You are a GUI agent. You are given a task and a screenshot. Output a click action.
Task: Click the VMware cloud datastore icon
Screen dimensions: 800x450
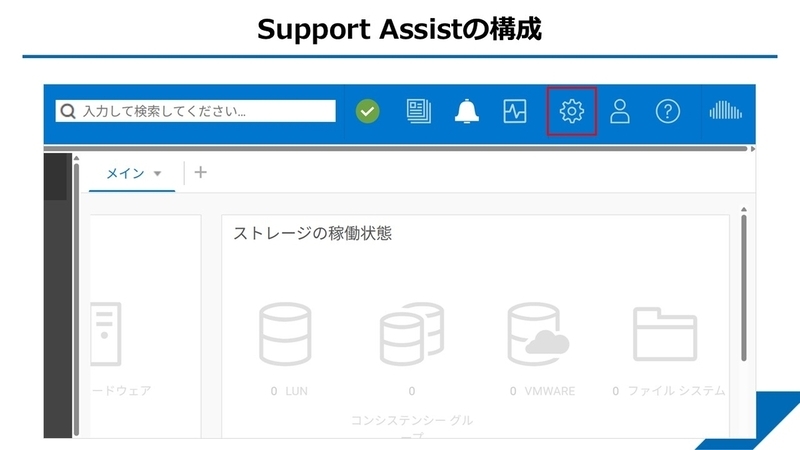click(x=538, y=334)
